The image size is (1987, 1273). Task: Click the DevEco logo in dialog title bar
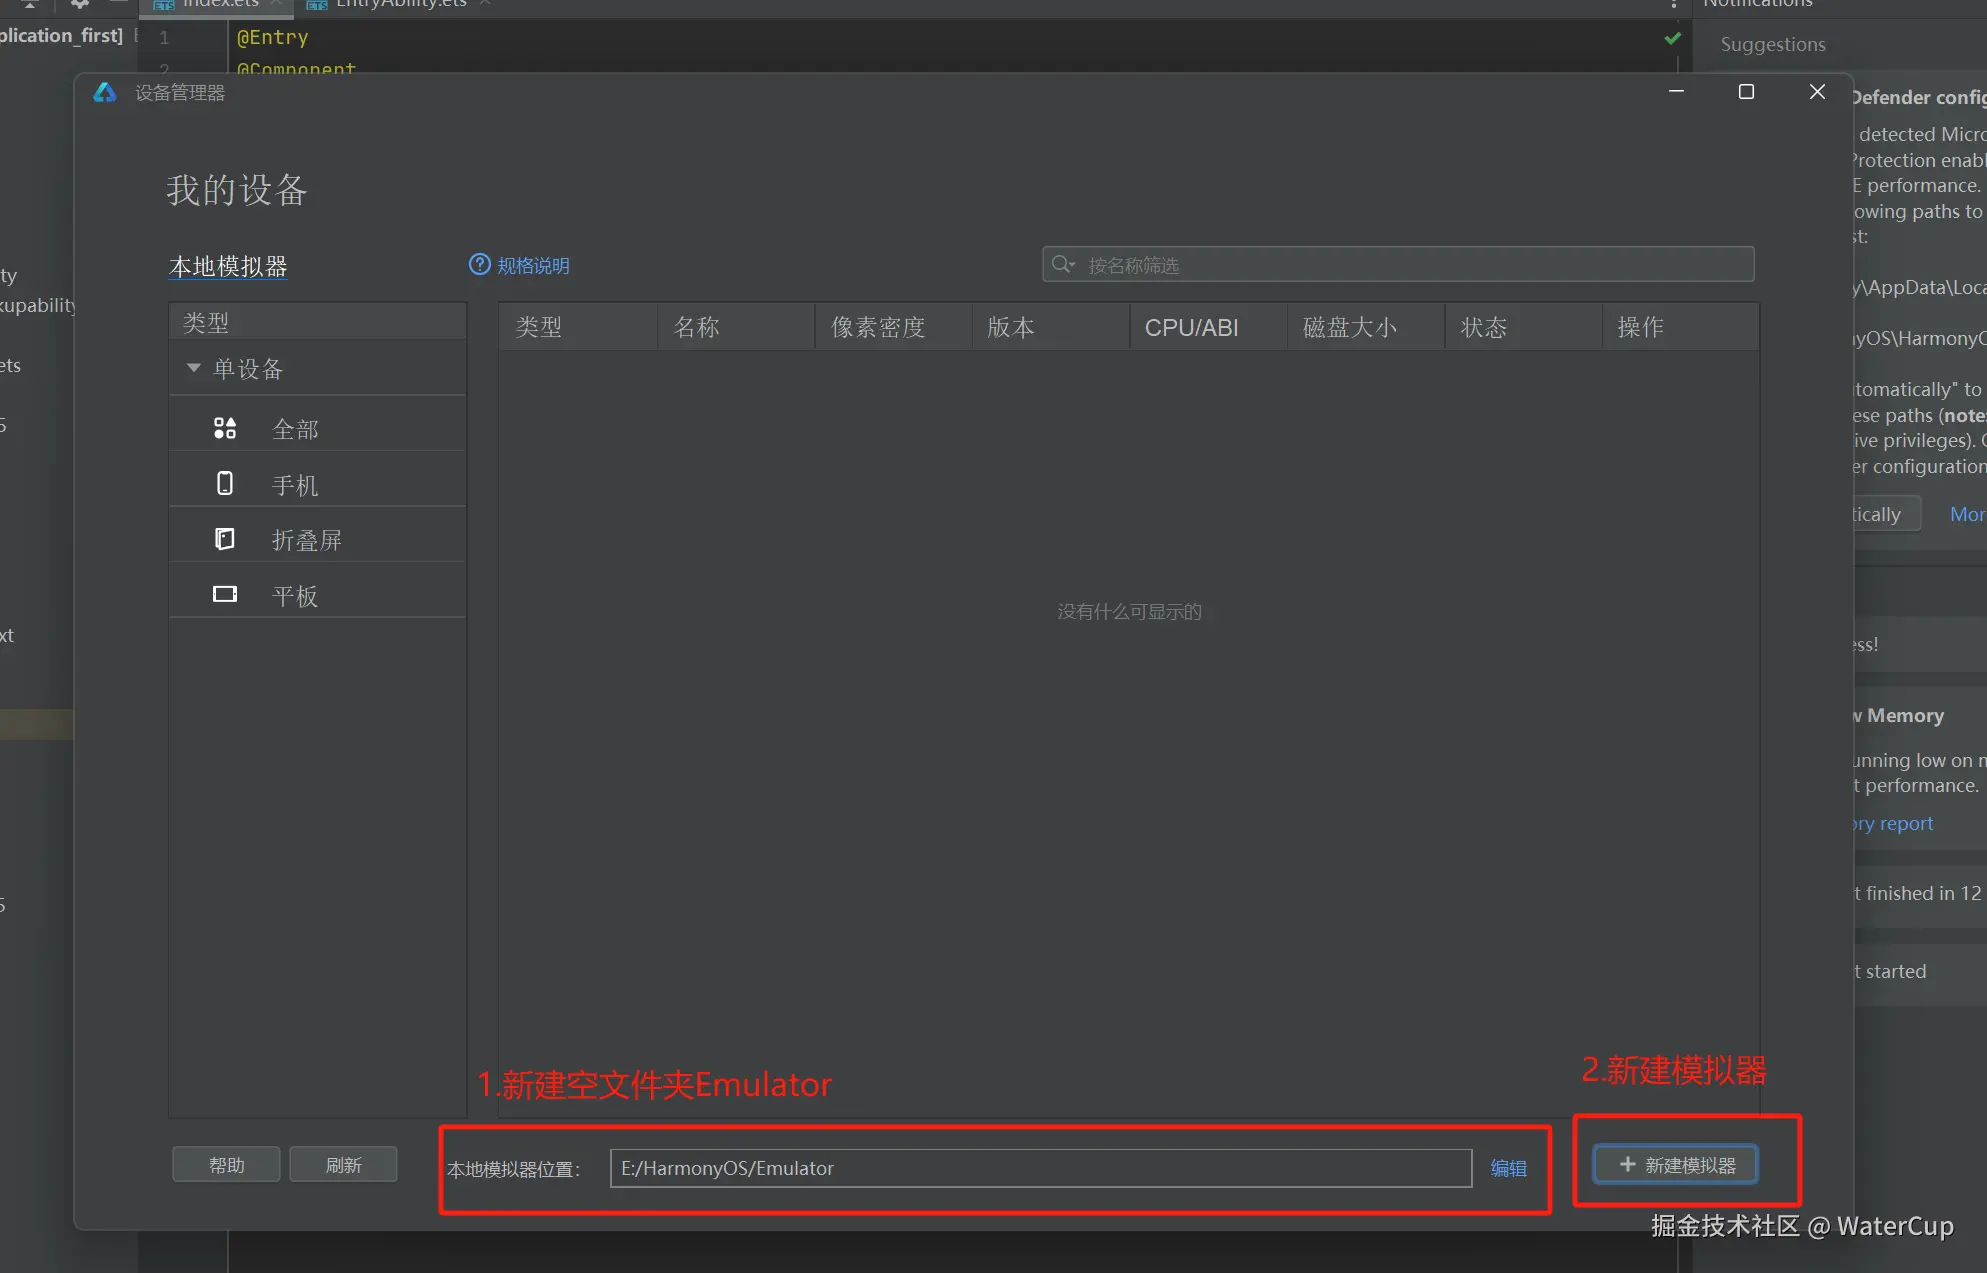click(105, 93)
